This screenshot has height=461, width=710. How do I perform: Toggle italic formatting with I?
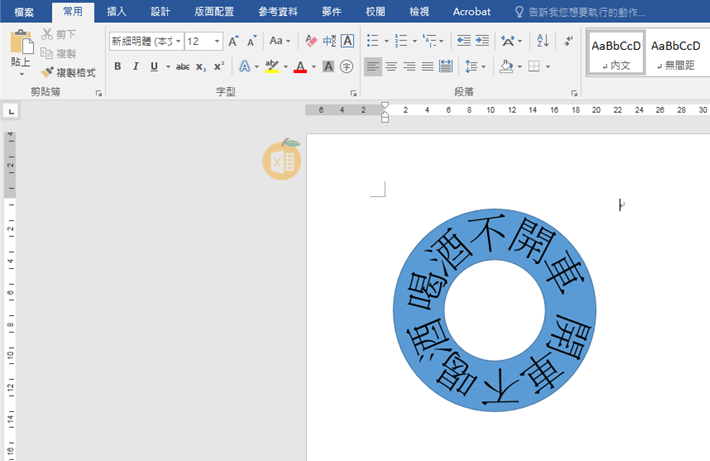136,67
